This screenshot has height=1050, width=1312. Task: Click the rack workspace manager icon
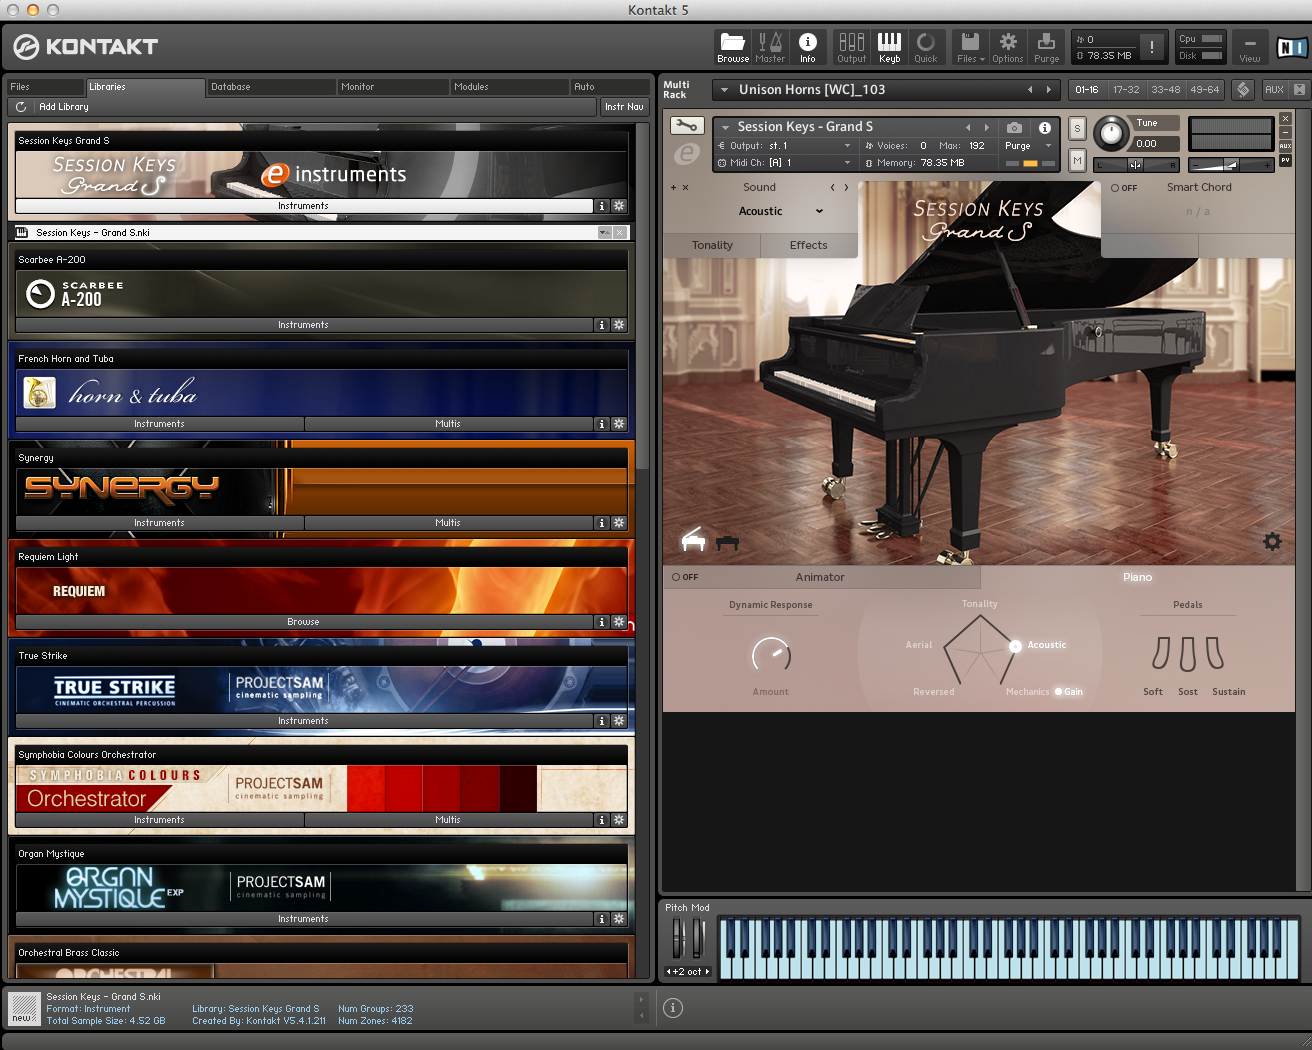point(1243,89)
